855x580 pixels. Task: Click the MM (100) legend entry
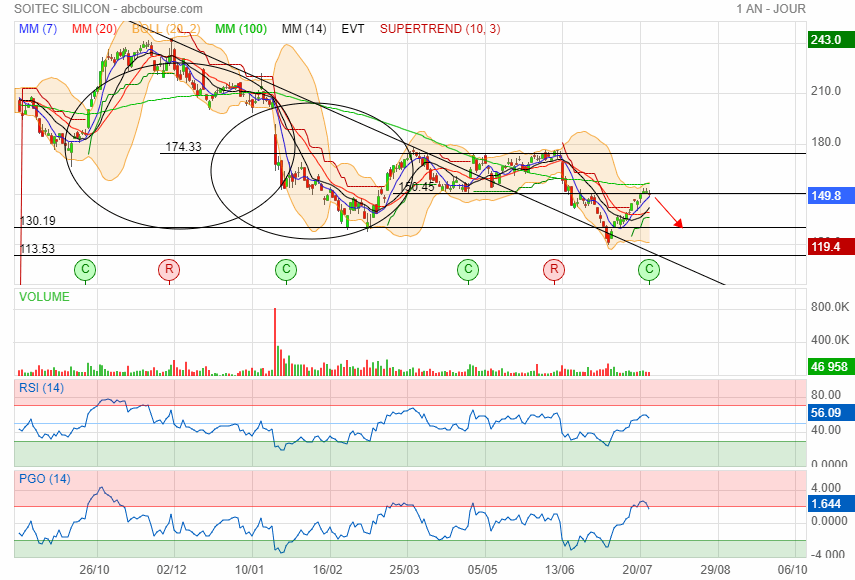pos(240,29)
